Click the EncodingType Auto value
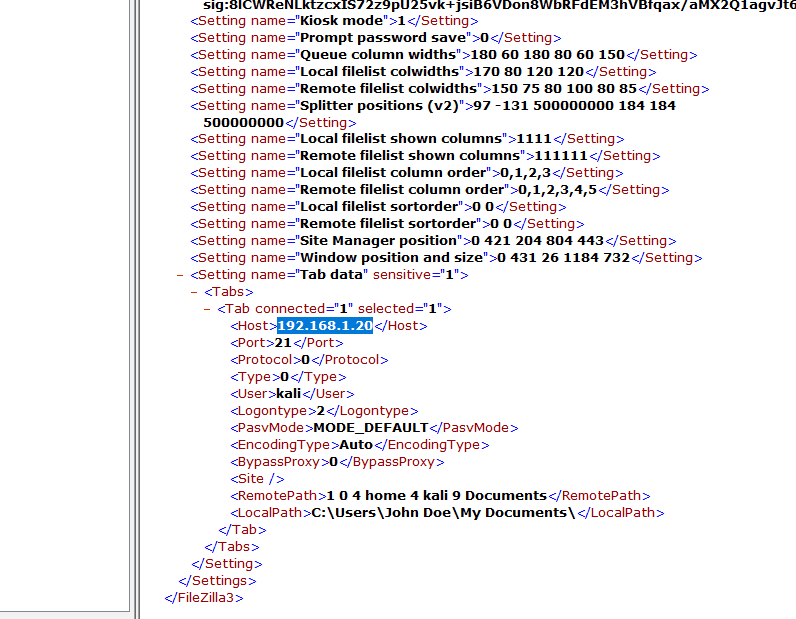The image size is (796, 619). pos(356,445)
